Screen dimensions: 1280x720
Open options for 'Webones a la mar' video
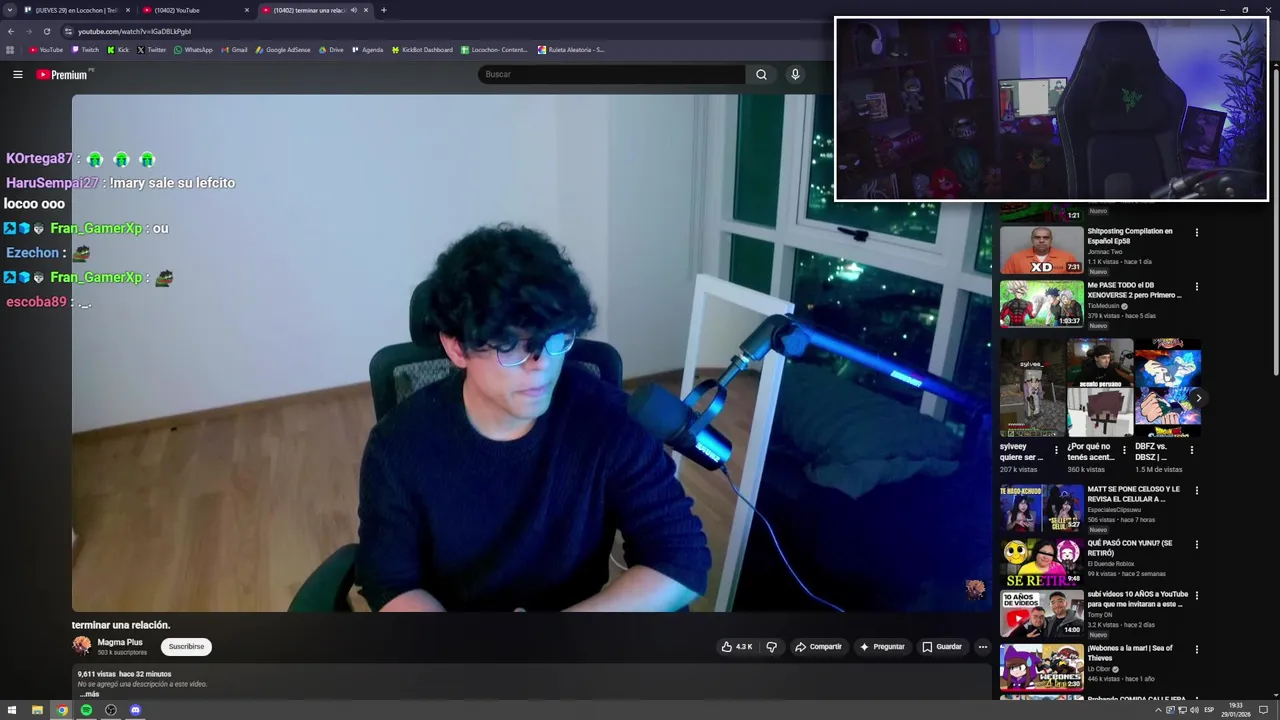tap(1196, 650)
